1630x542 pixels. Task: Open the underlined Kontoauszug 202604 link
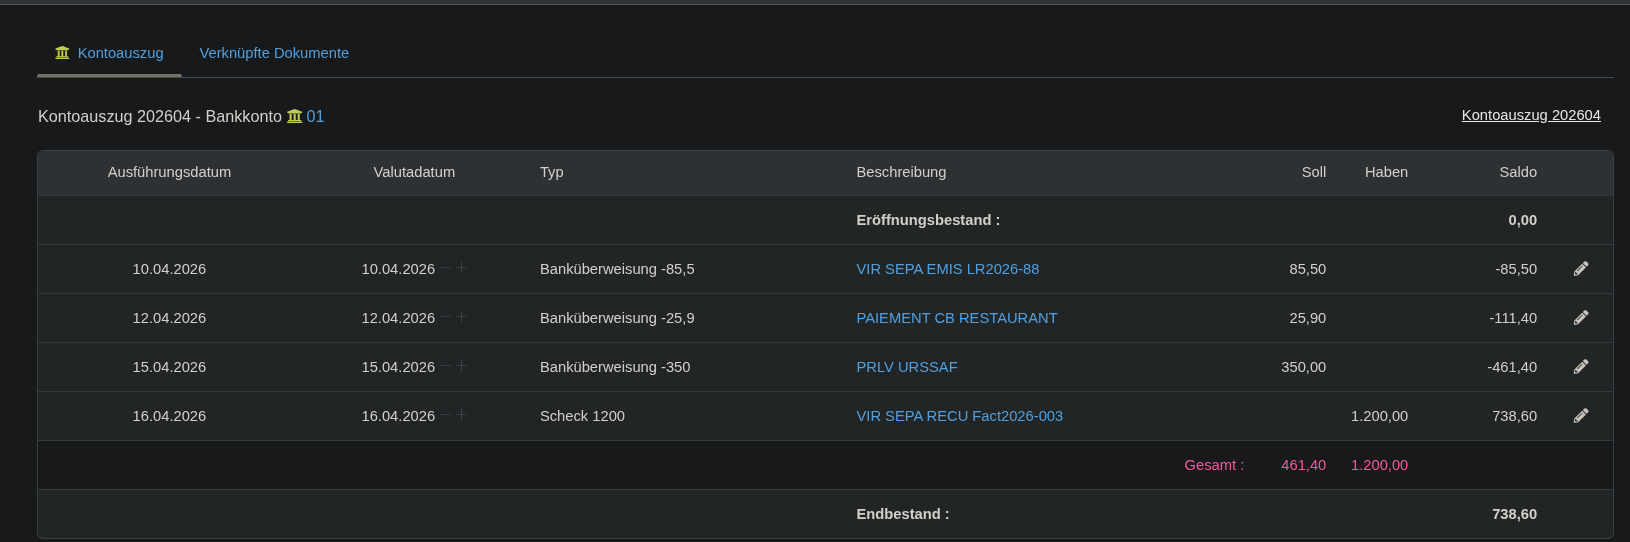point(1530,115)
